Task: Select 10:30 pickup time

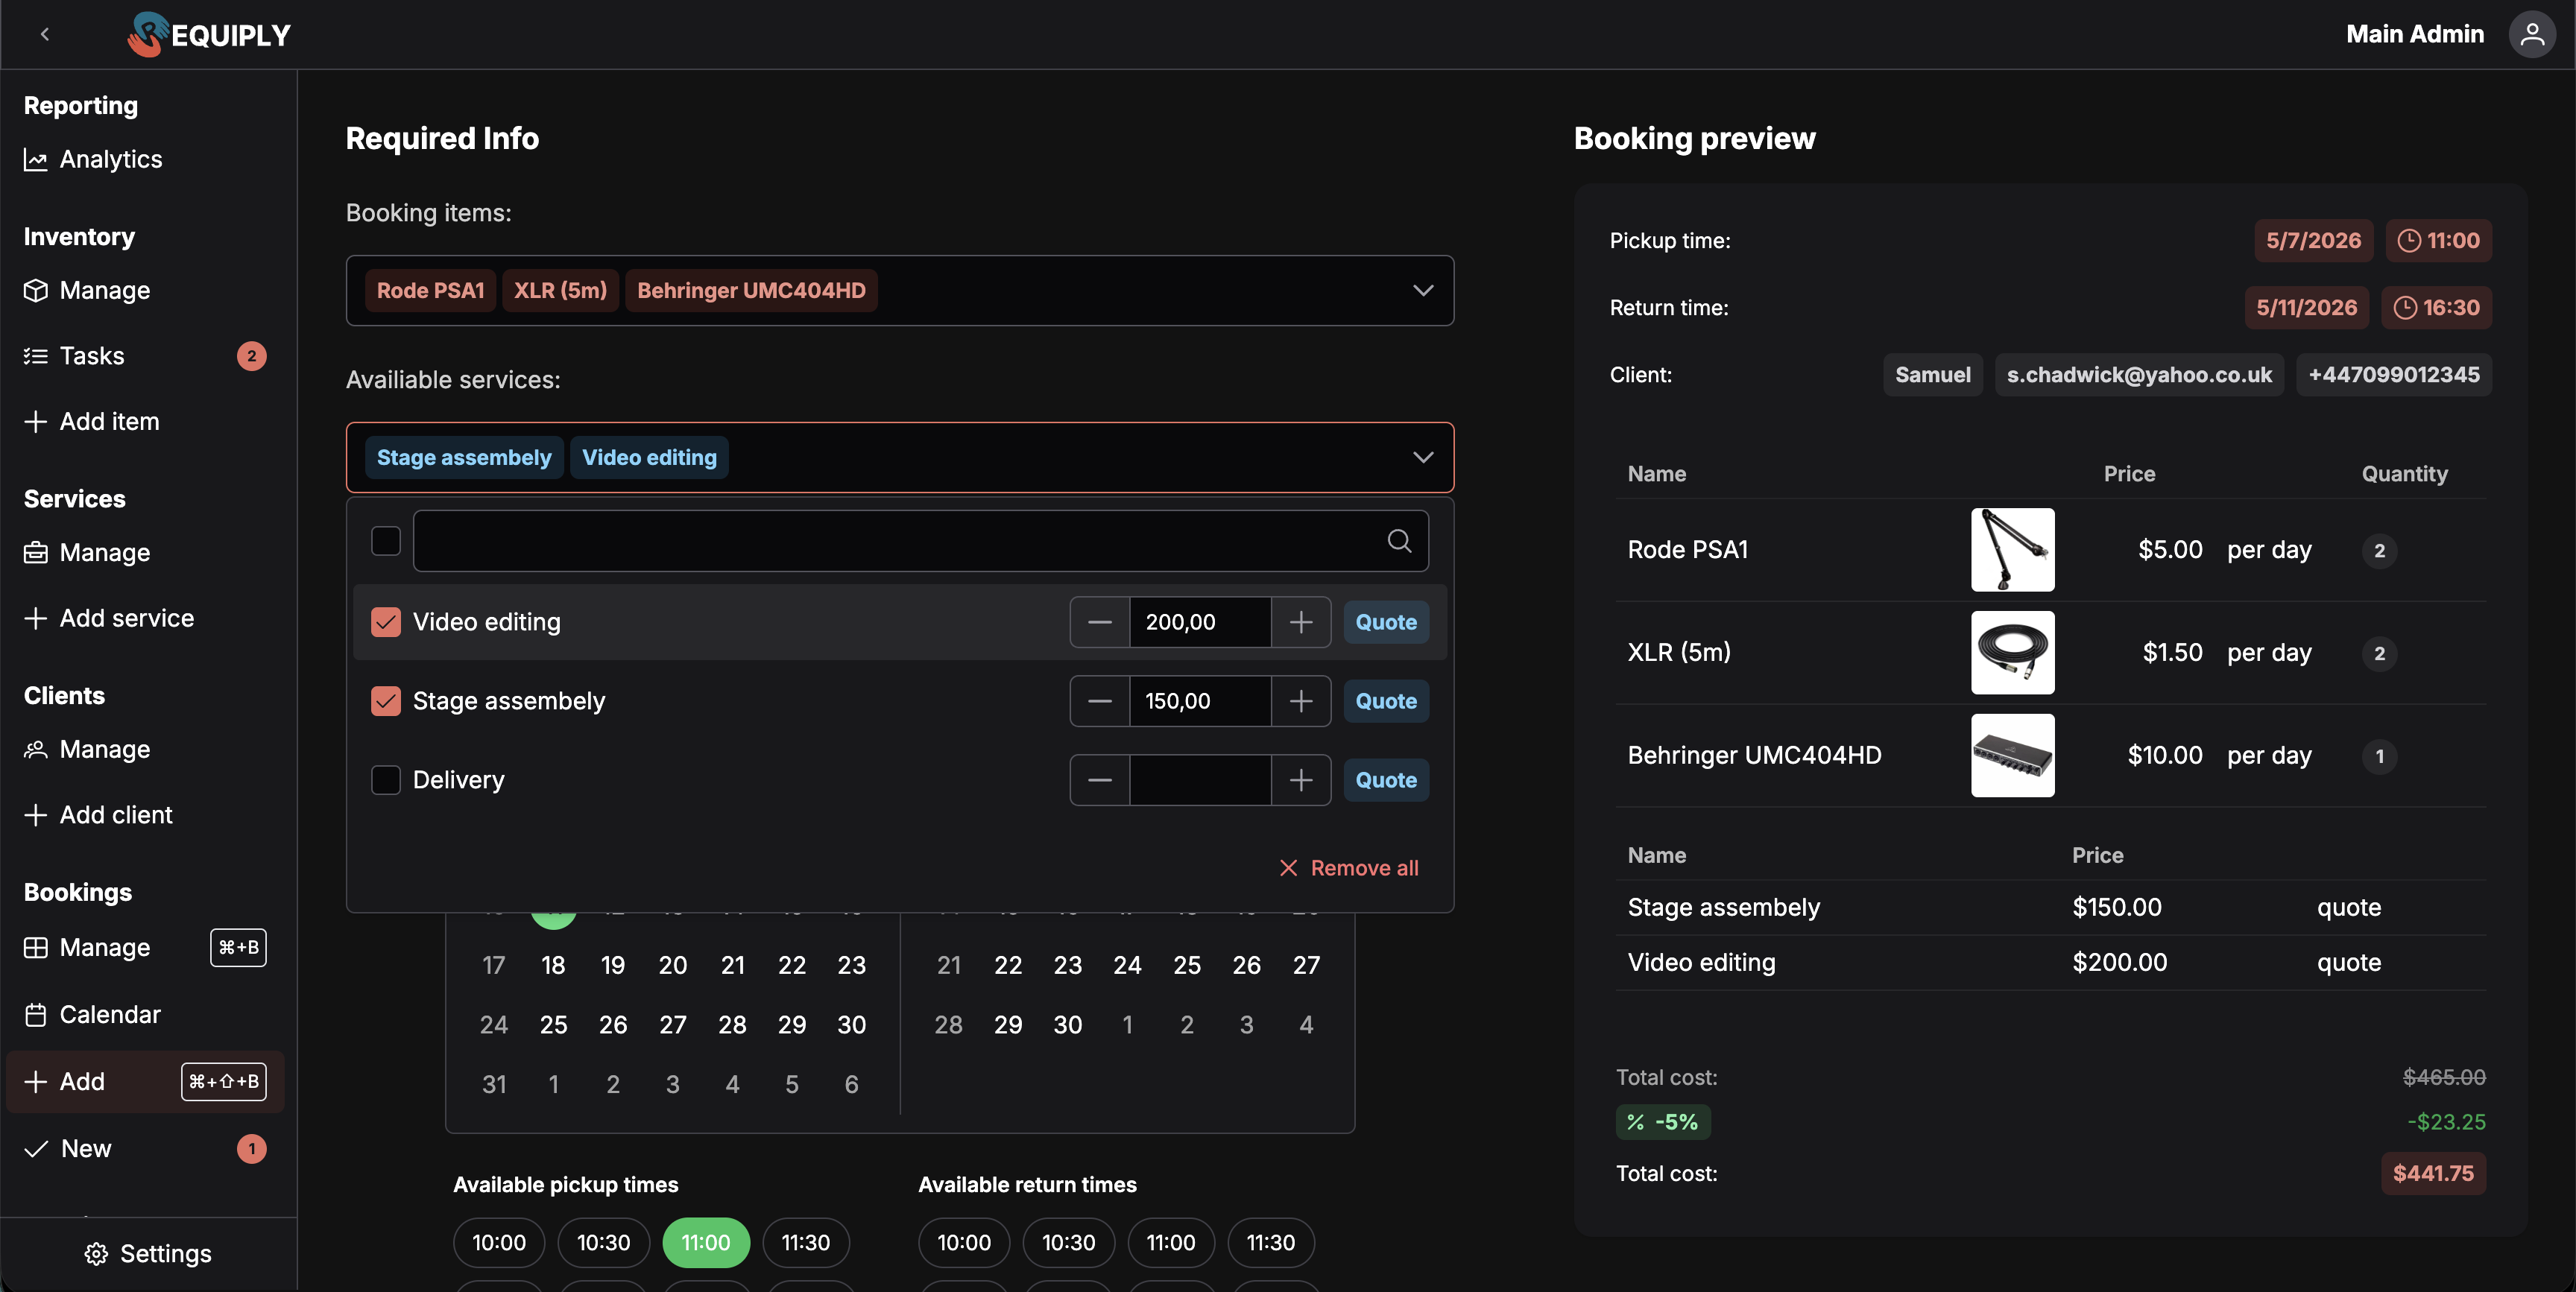Action: 603,1242
